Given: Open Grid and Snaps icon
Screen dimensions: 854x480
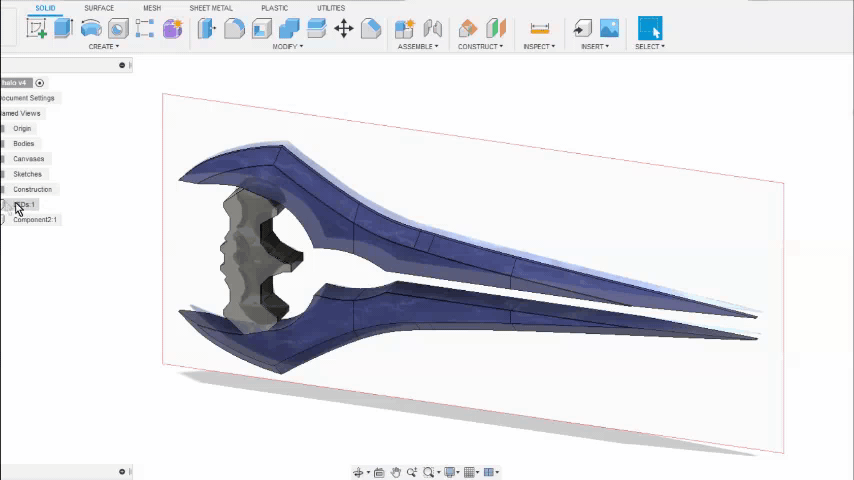Looking at the screenshot, I should point(469,472).
